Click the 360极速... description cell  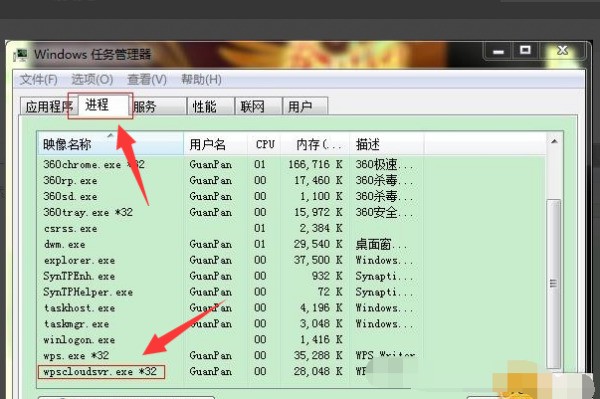[x=384, y=165]
